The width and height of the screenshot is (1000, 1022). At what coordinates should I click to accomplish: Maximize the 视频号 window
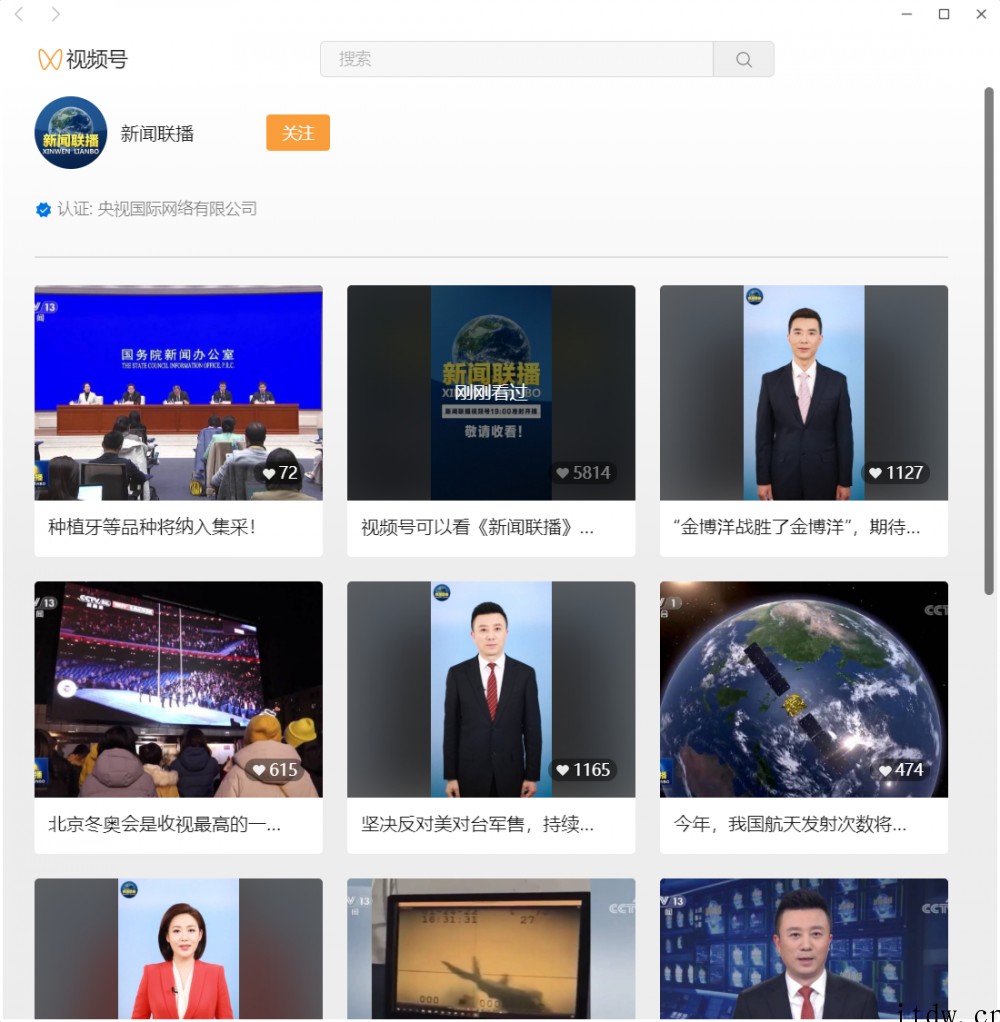(x=944, y=14)
